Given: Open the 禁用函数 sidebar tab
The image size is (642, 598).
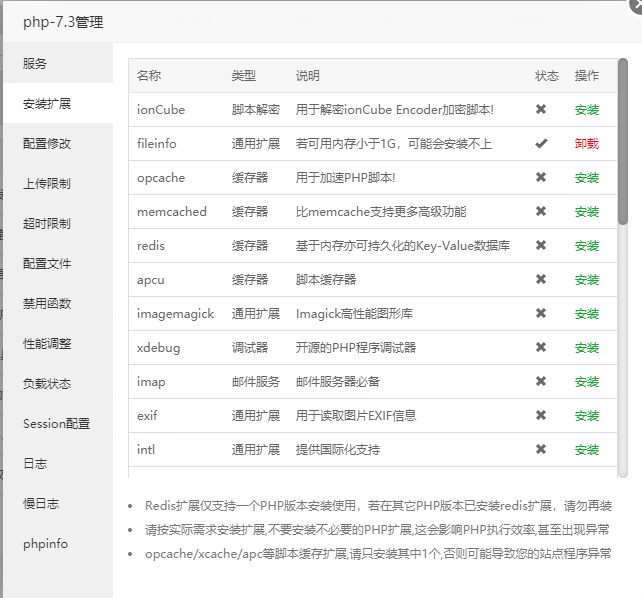Looking at the screenshot, I should [x=47, y=303].
